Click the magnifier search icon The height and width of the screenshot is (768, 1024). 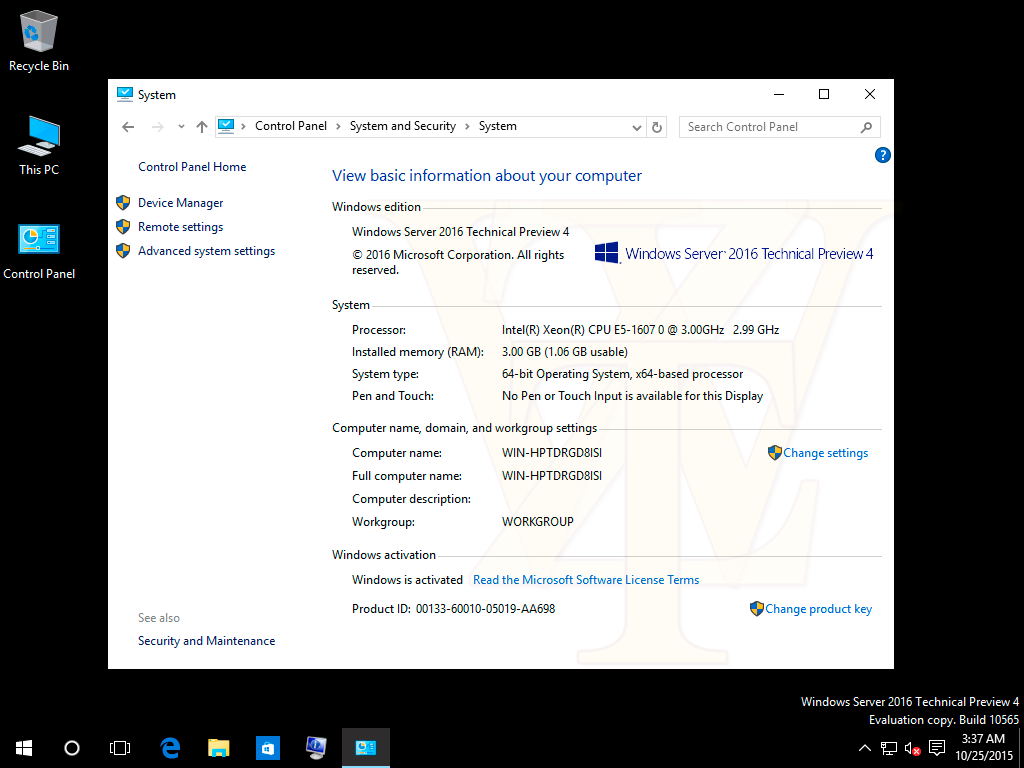(866, 127)
